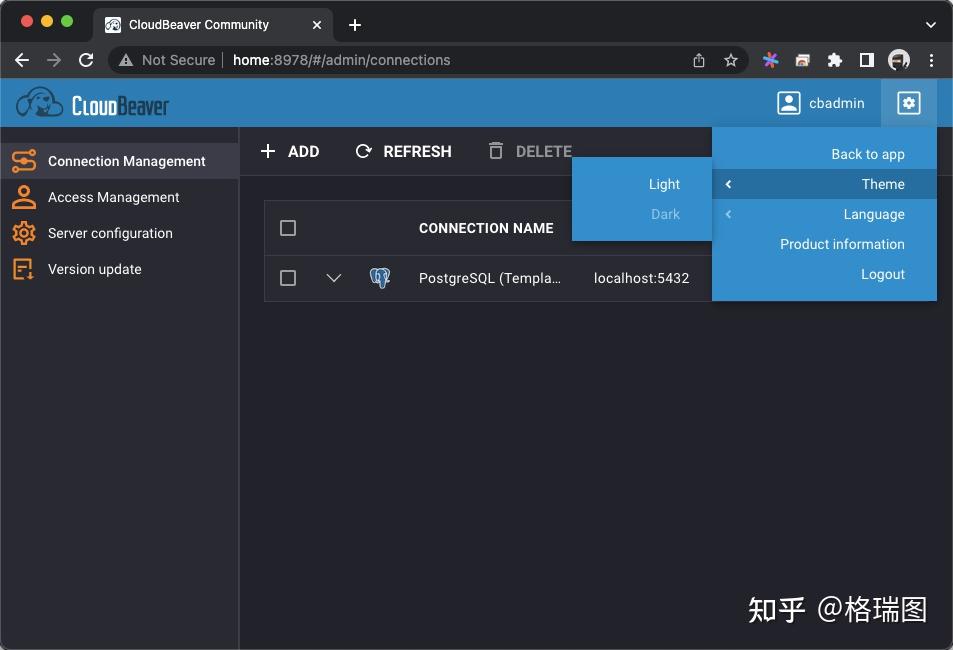Click the cbadmin user avatar icon

788,103
